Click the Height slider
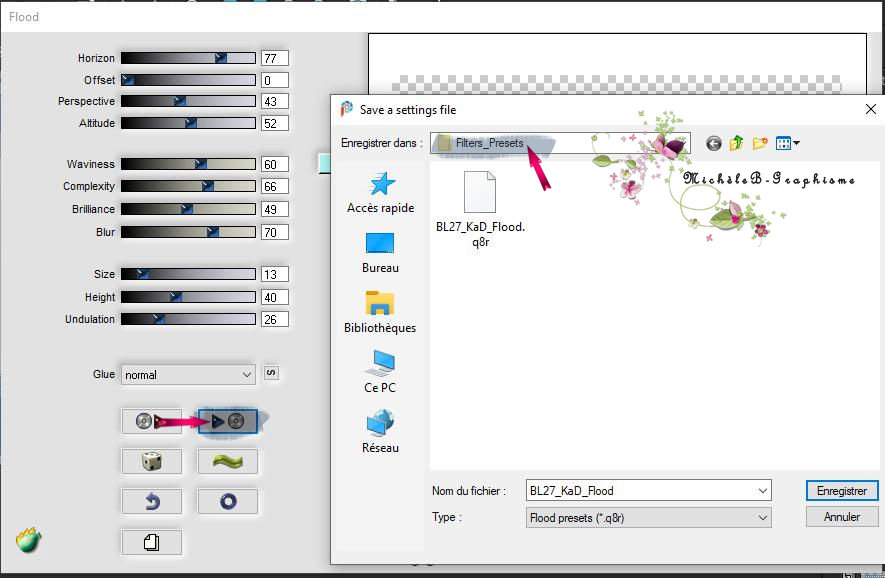This screenshot has width=885, height=578. pos(188,297)
